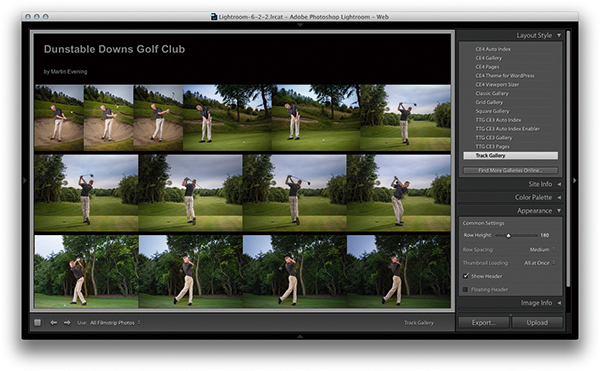Select highlighted Track Gallery layout
600x371 pixels.
click(x=510, y=155)
